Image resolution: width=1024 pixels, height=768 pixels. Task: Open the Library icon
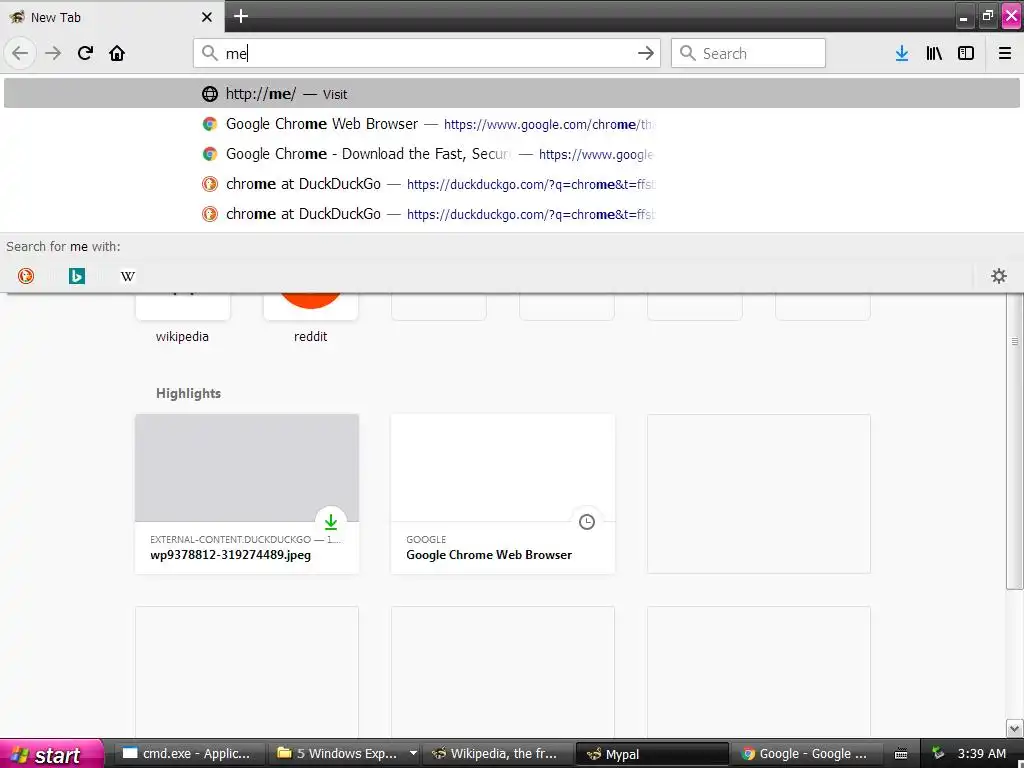tap(934, 53)
